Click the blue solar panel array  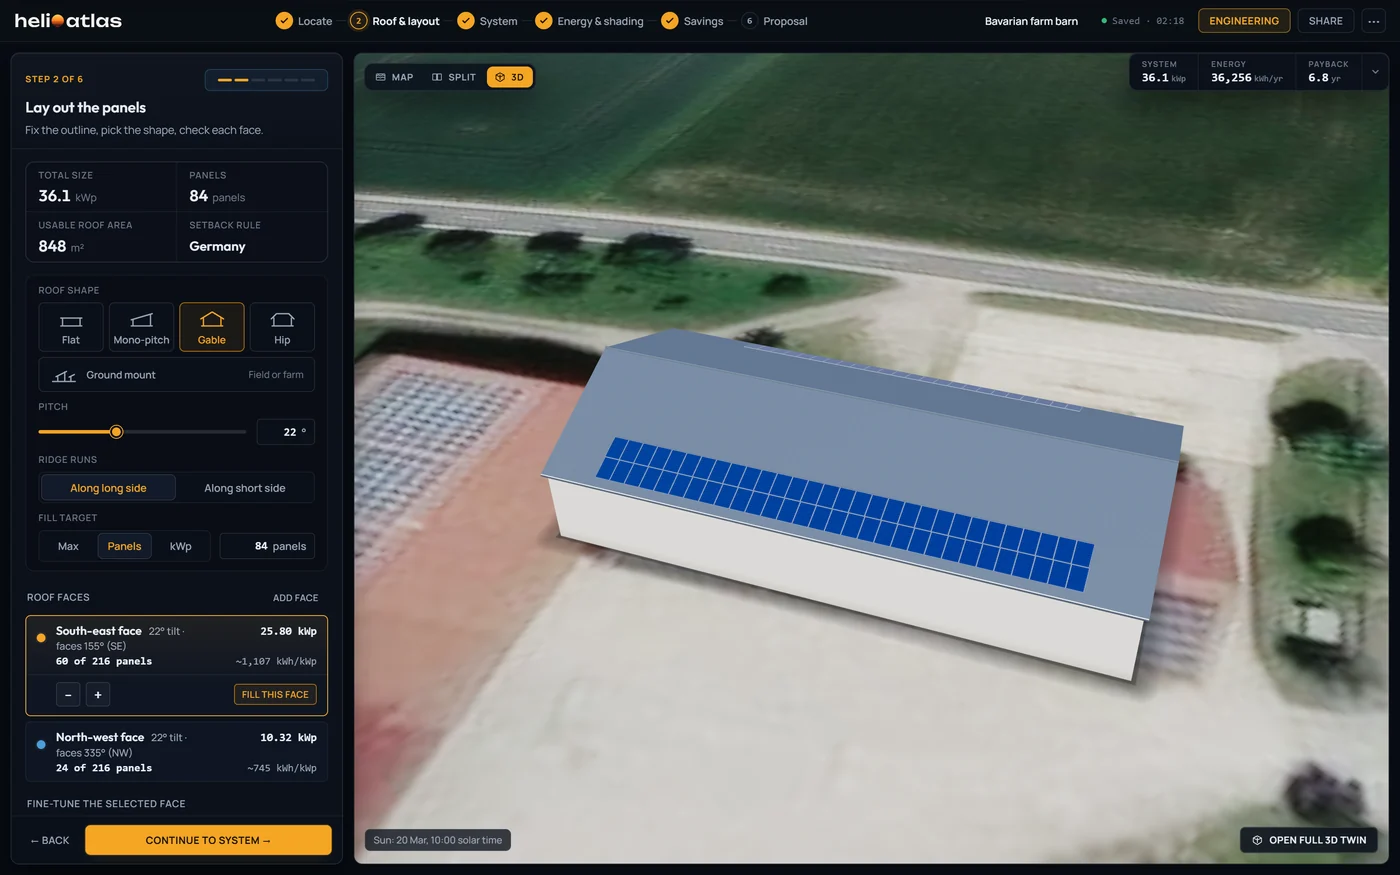(845, 513)
